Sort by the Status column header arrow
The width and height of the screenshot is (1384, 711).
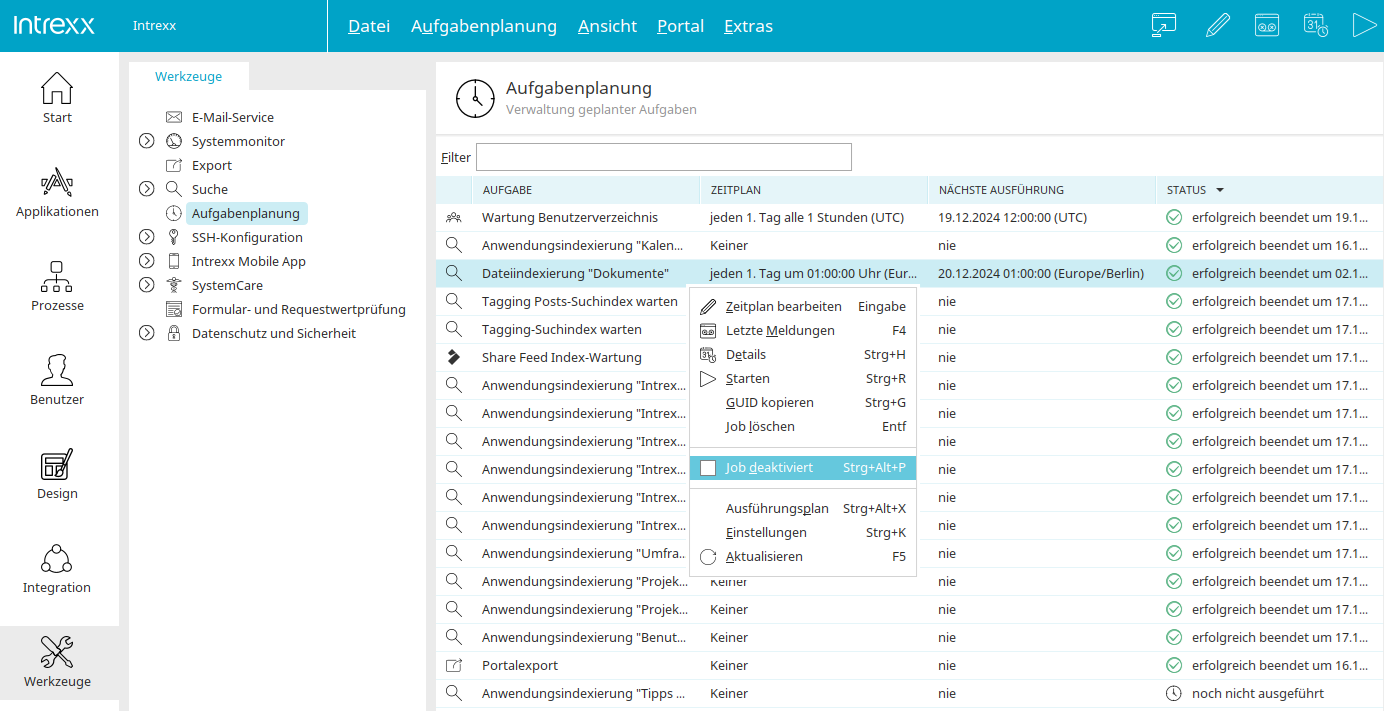(x=1220, y=190)
